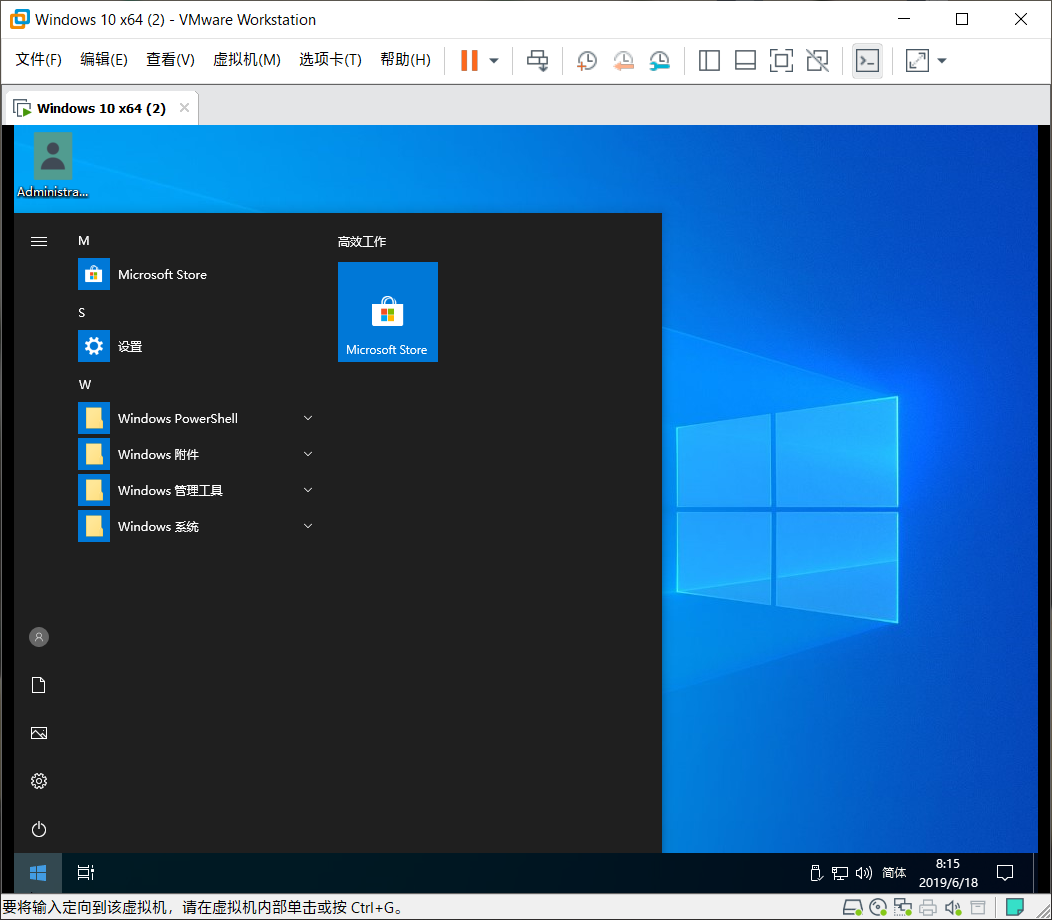Select the Windows 10 x64 (2) tab
This screenshot has height=920, width=1052.
(x=100, y=108)
